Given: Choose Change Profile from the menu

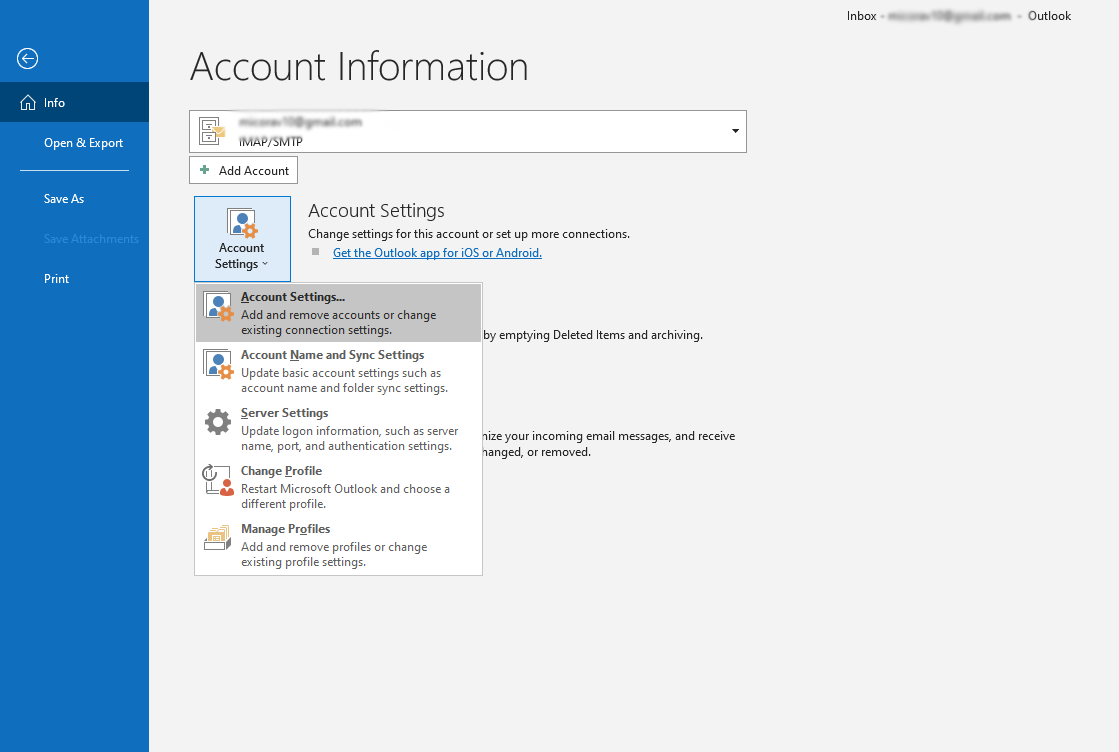Looking at the screenshot, I should [x=281, y=470].
